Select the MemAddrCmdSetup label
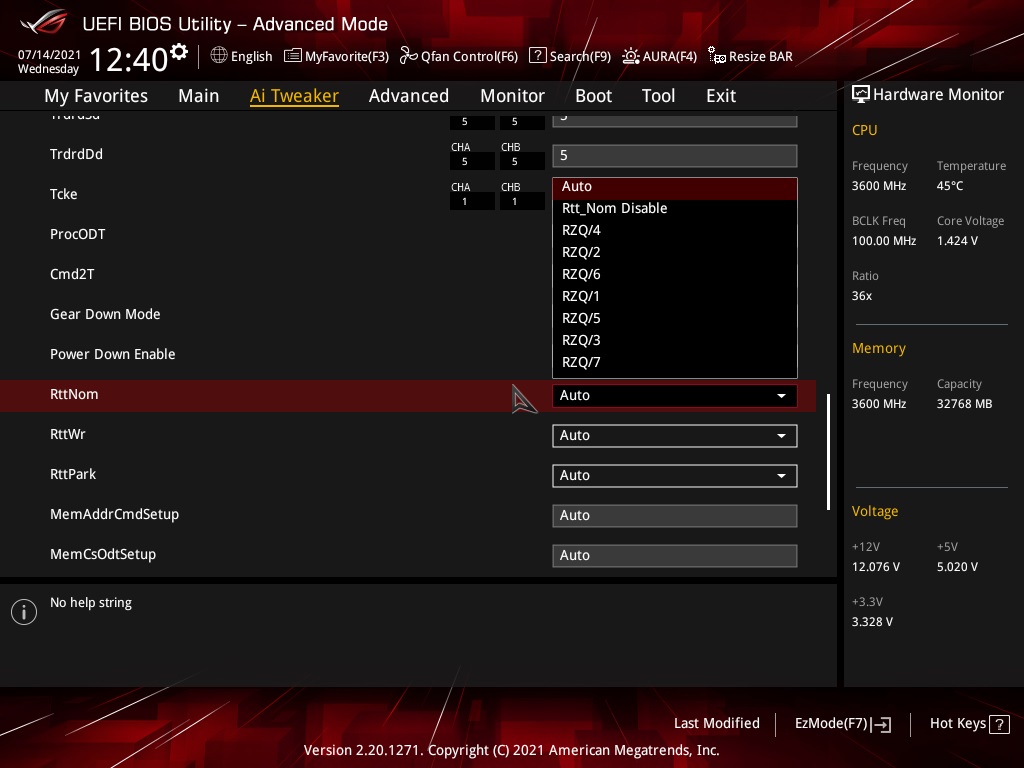 point(114,515)
